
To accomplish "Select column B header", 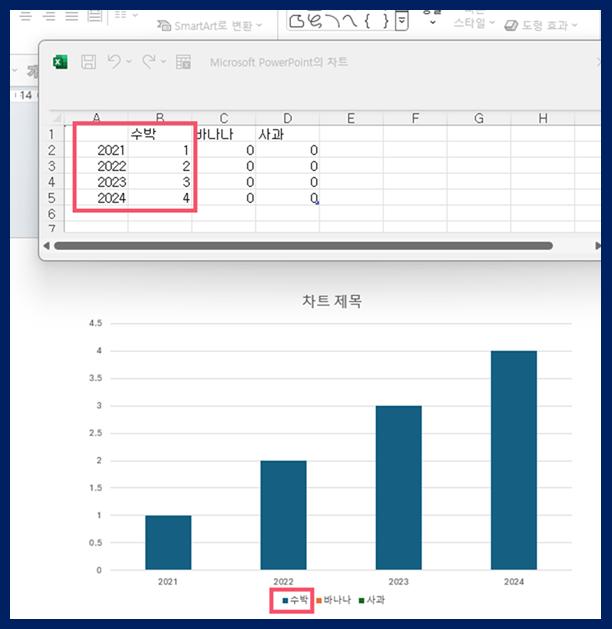I will pyautogui.click(x=160, y=118).
